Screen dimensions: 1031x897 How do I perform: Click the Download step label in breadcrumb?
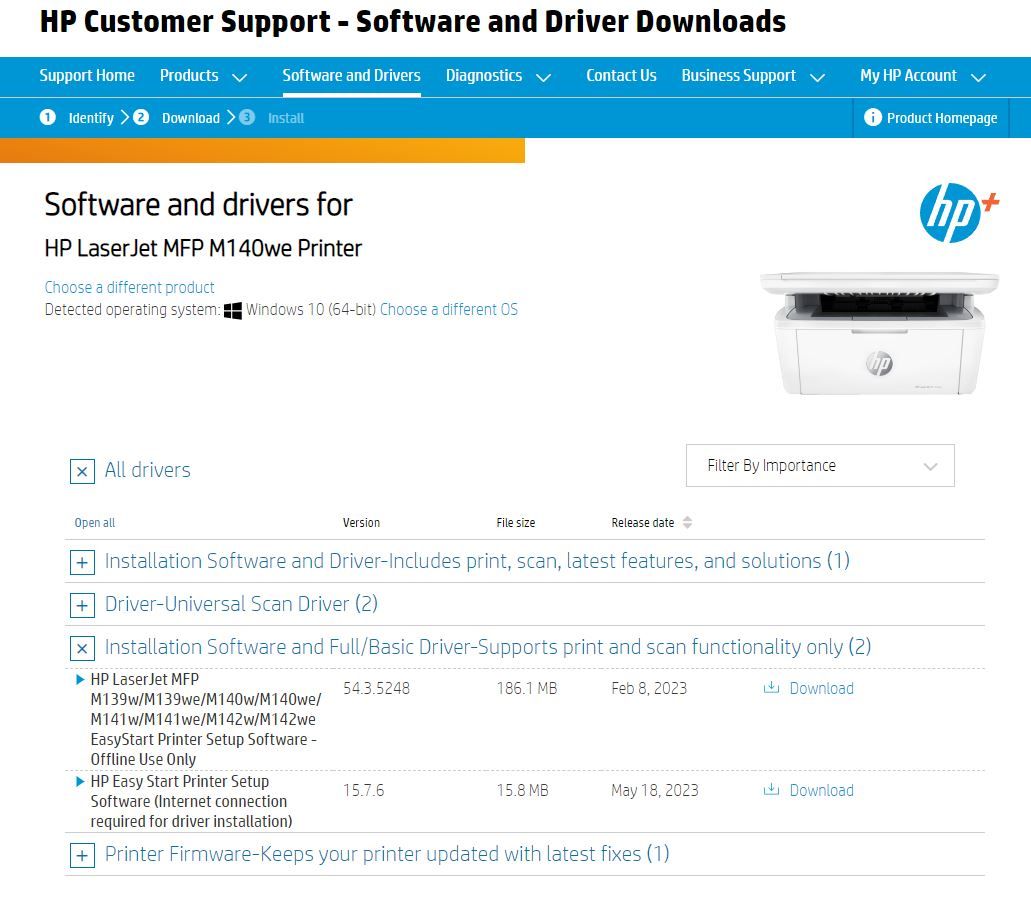click(x=191, y=118)
